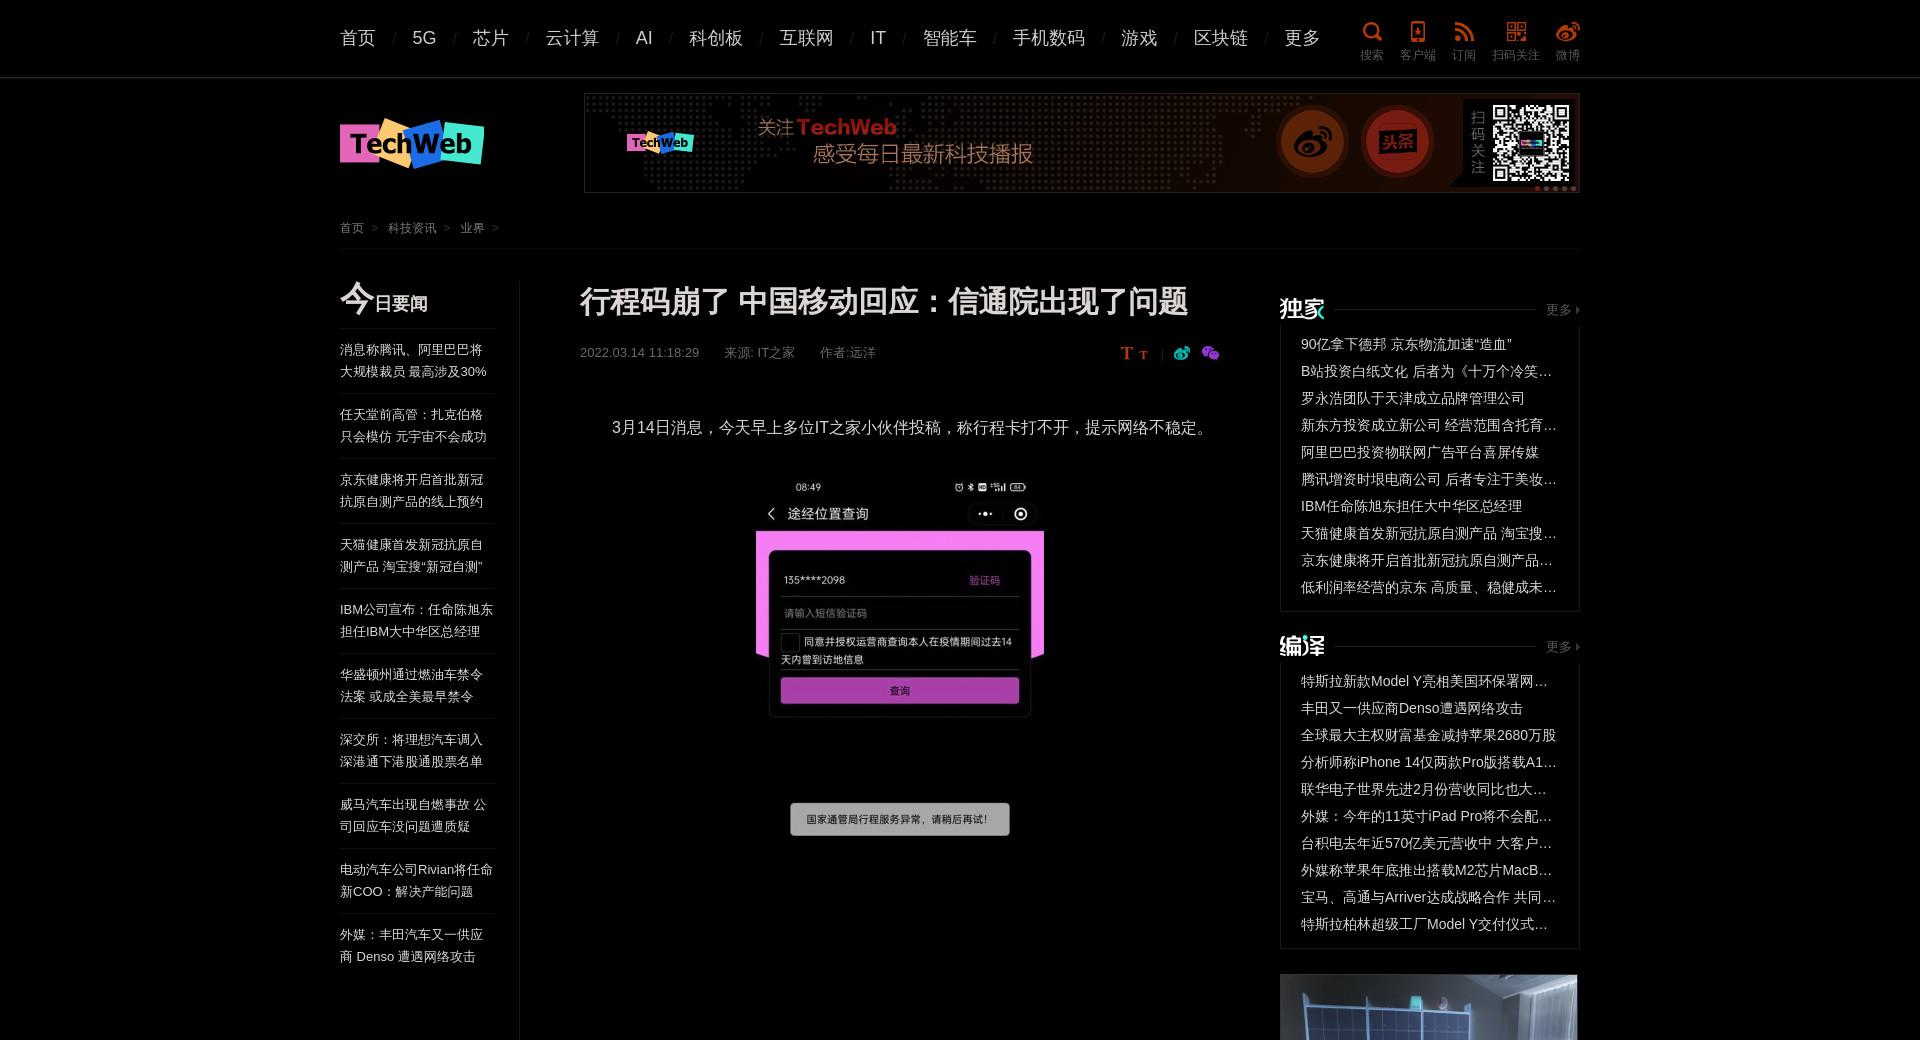Open the 互联网 navigation item

click(806, 38)
